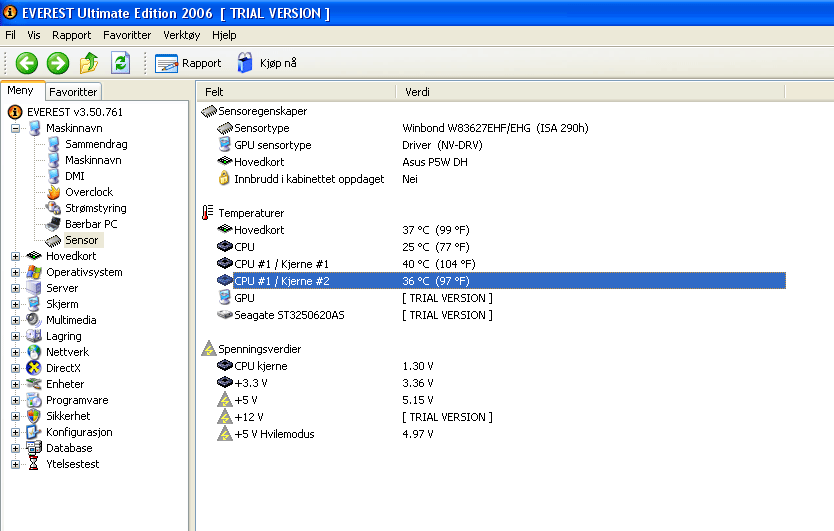The image size is (834, 531).
Task: Click the Operativsystem Windows flag icon
Action: pos(34,272)
